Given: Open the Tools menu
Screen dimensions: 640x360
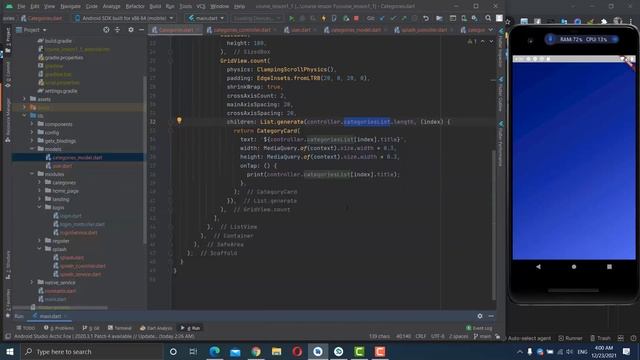Looking at the screenshot, I should [186, 7].
